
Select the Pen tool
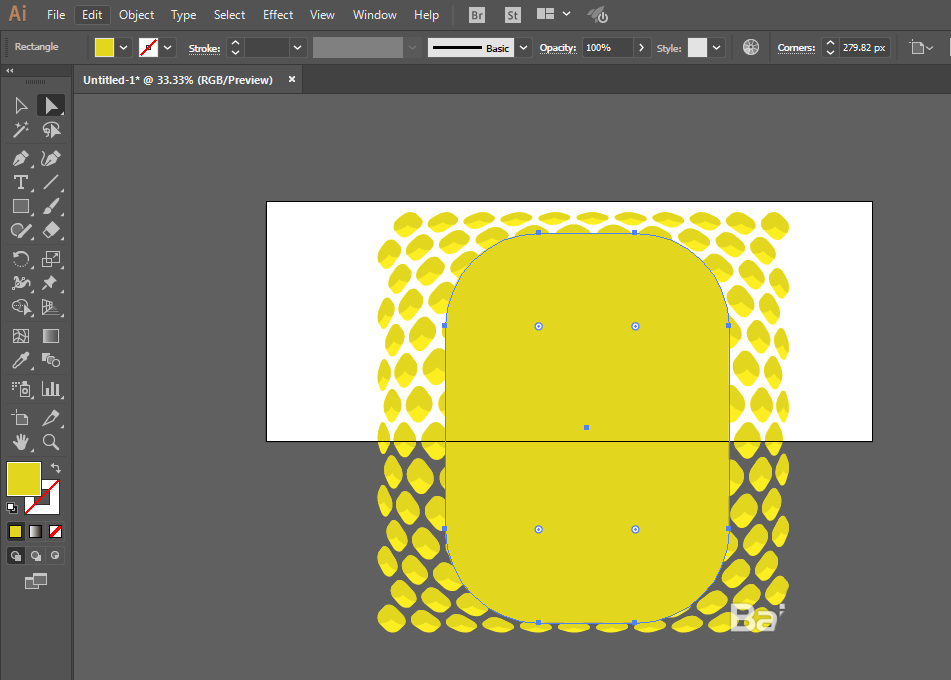tap(21, 158)
